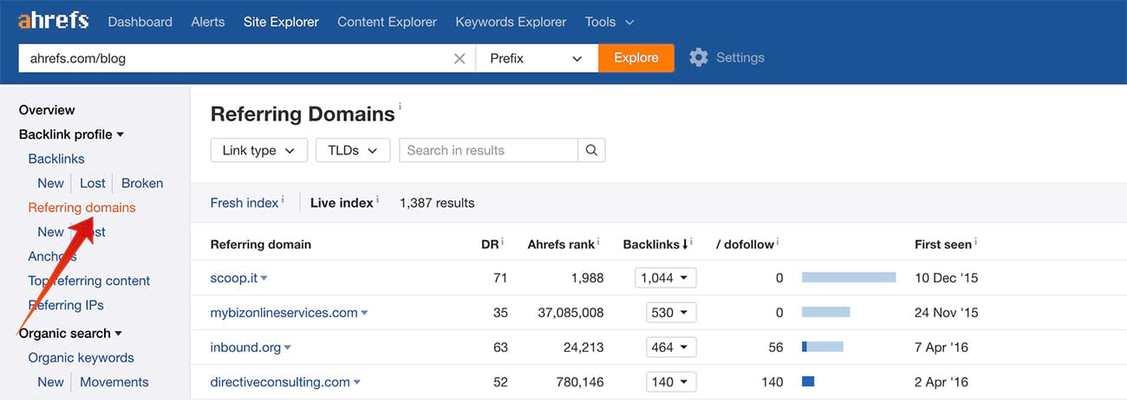Sort by Backlinks column
This screenshot has height=400, width=1127.
pyautogui.click(x=657, y=244)
